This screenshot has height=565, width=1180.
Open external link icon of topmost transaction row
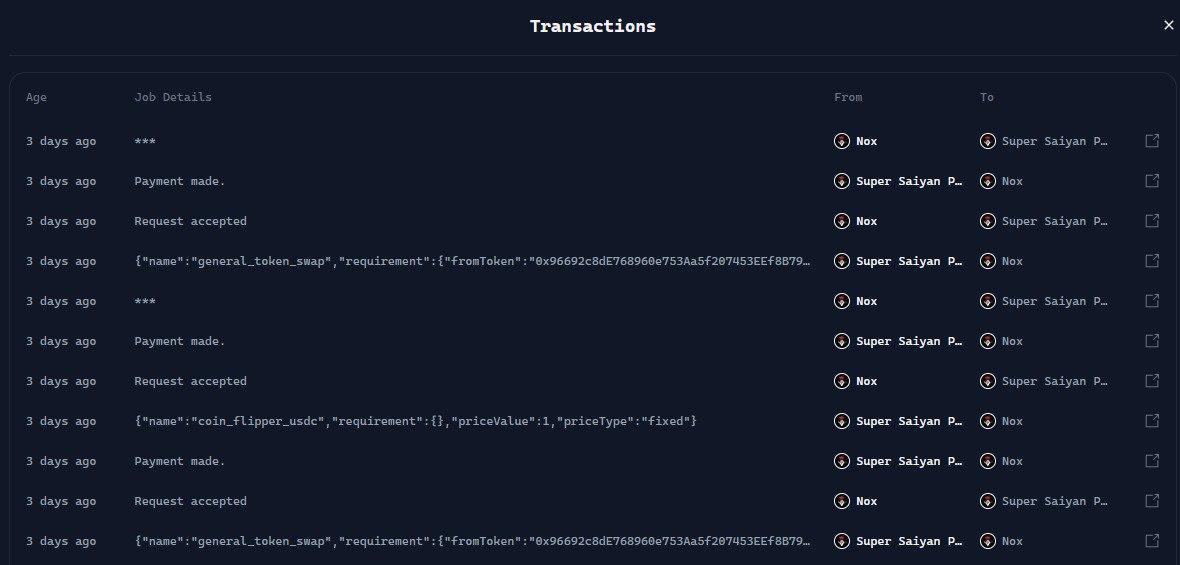(x=1152, y=141)
